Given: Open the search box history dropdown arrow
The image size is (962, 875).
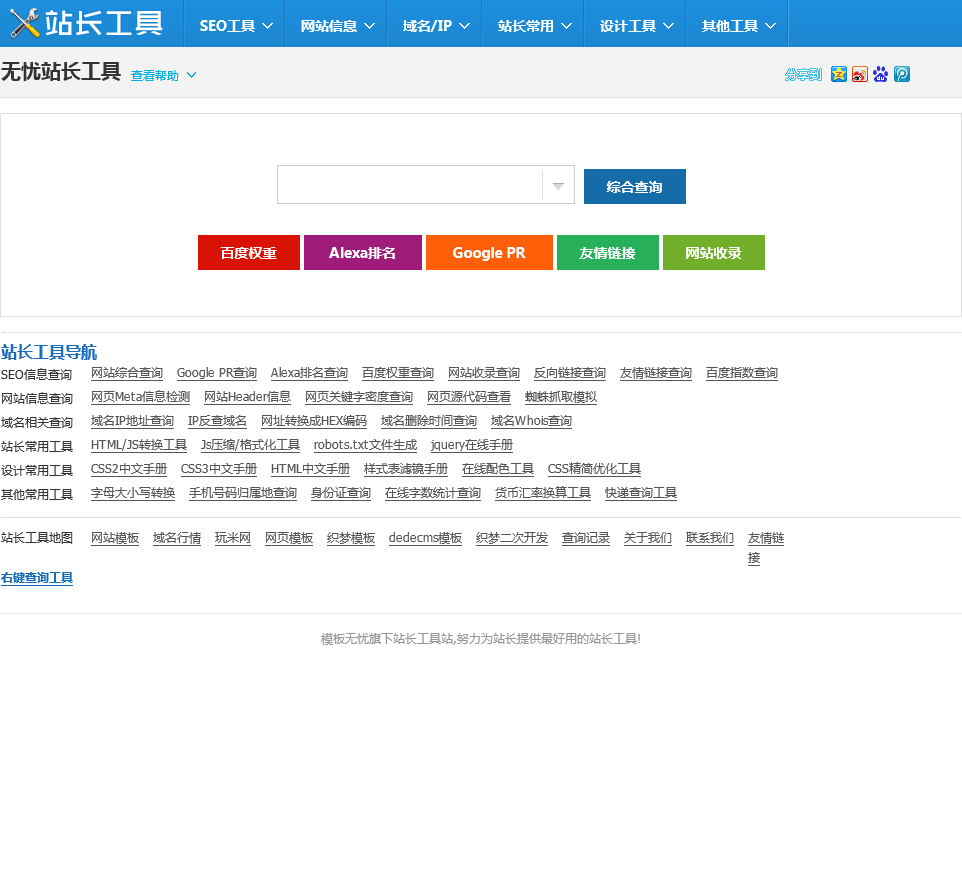Looking at the screenshot, I should [558, 185].
